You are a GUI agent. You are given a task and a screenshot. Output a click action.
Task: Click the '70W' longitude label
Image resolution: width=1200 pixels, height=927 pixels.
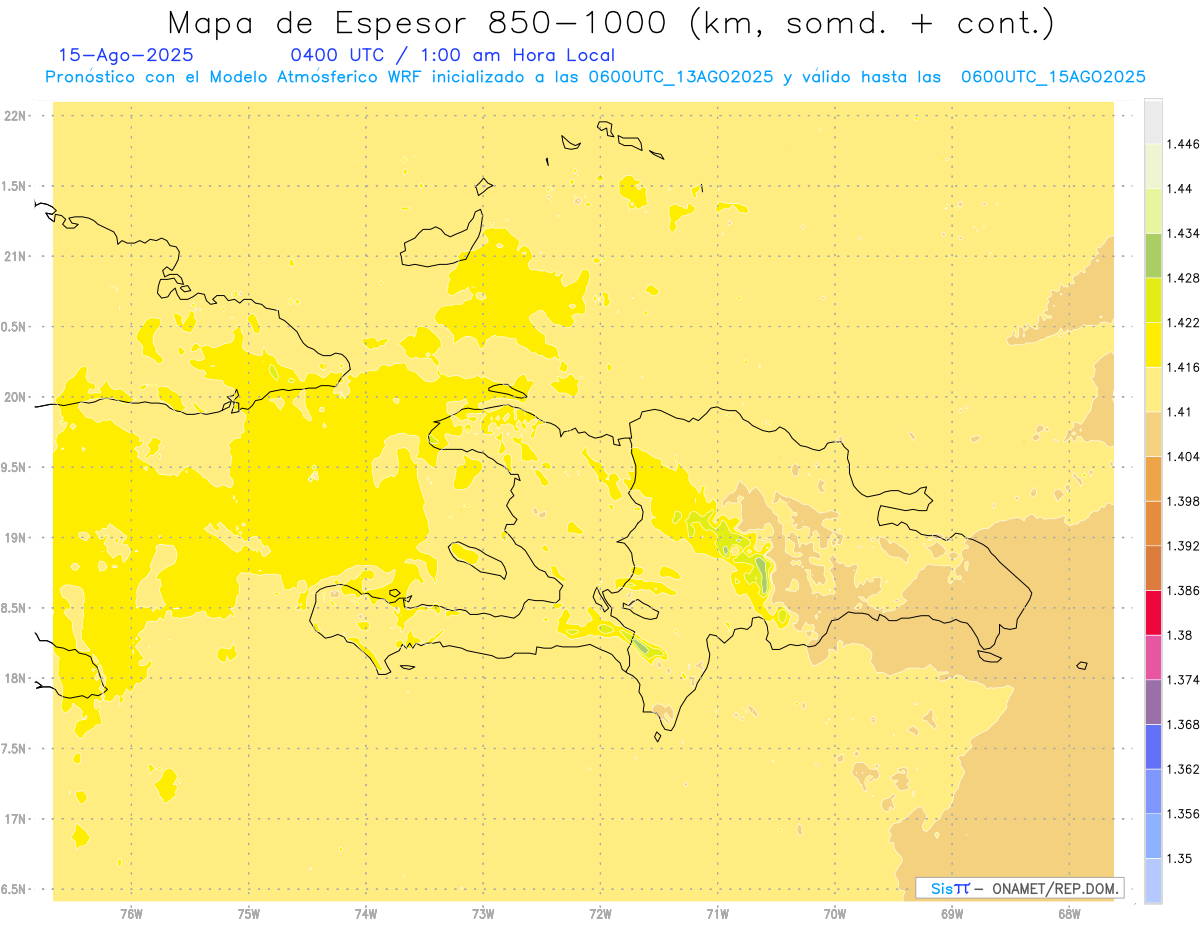pyautogui.click(x=835, y=913)
